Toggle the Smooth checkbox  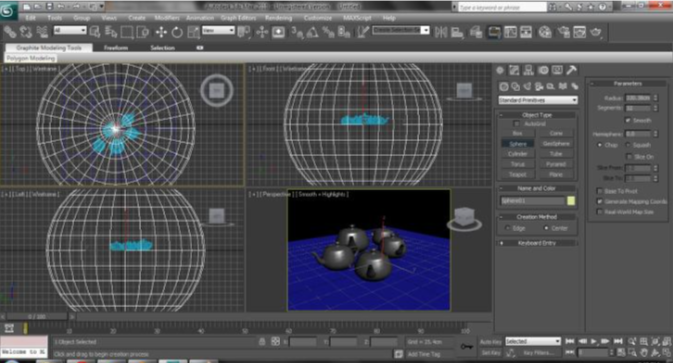(x=628, y=120)
